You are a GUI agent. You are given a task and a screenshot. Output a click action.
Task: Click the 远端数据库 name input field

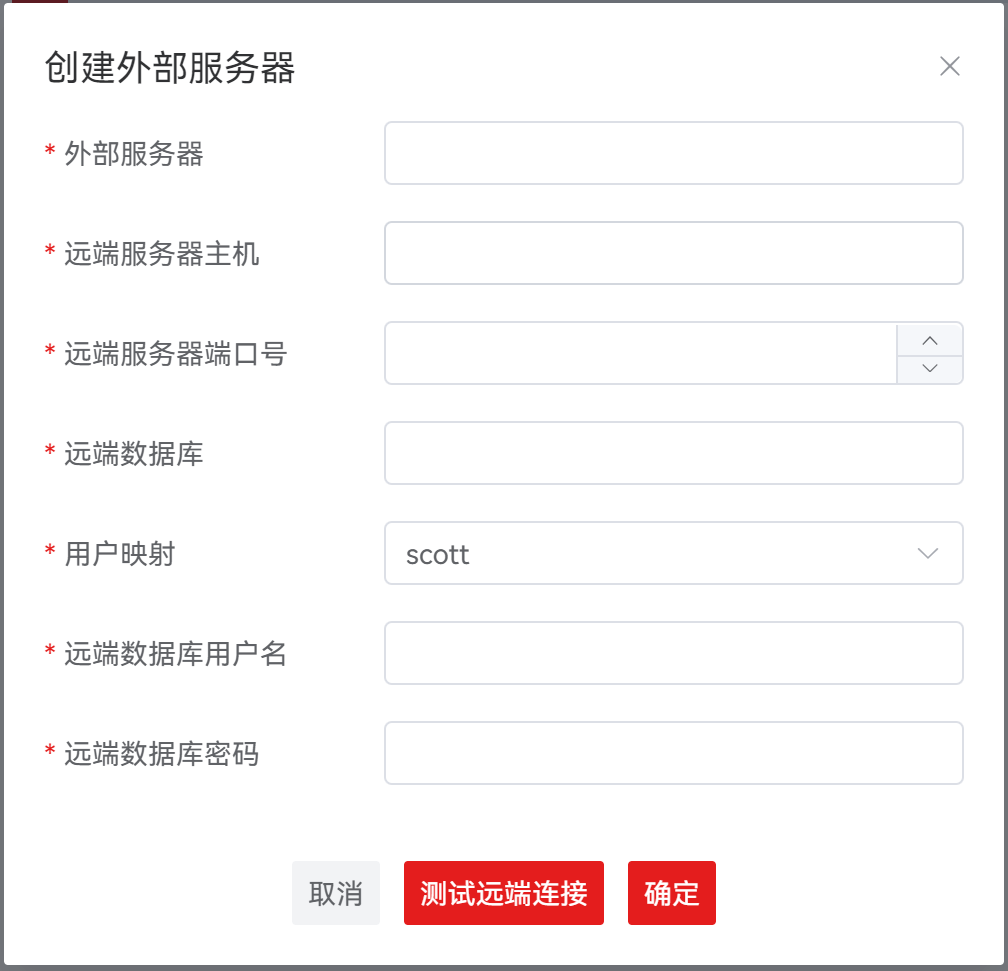click(673, 453)
